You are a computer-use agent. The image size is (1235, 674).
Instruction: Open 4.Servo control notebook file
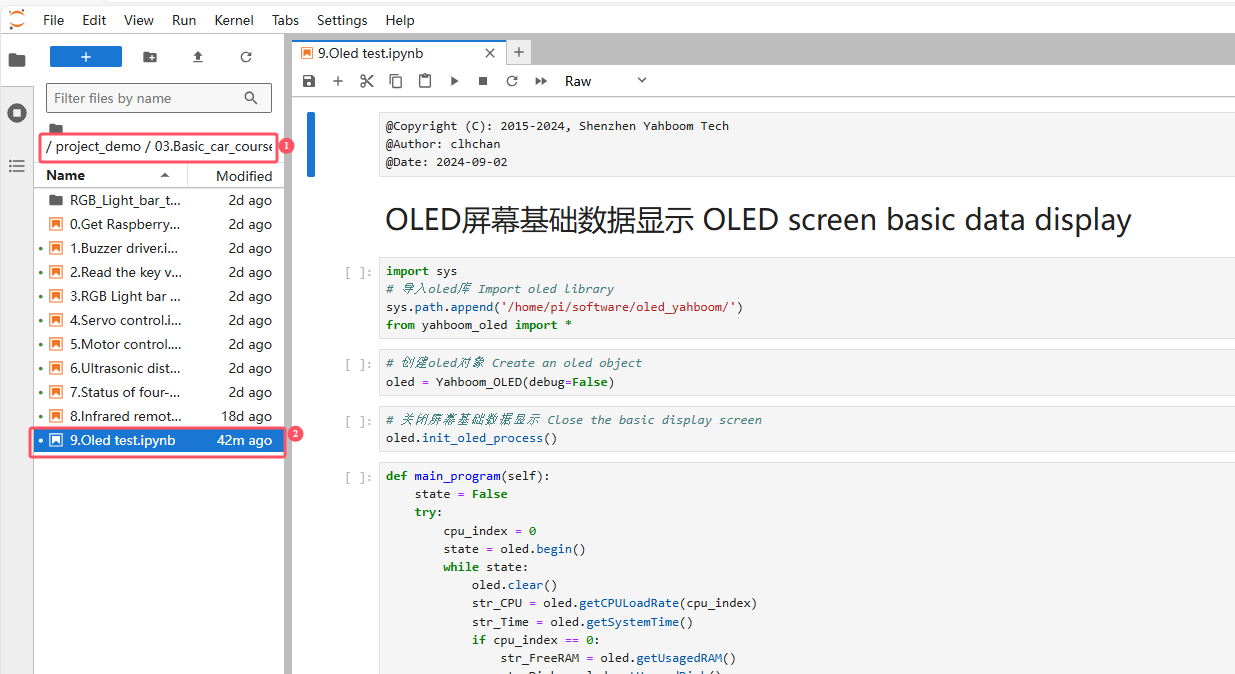pyautogui.click(x=159, y=320)
